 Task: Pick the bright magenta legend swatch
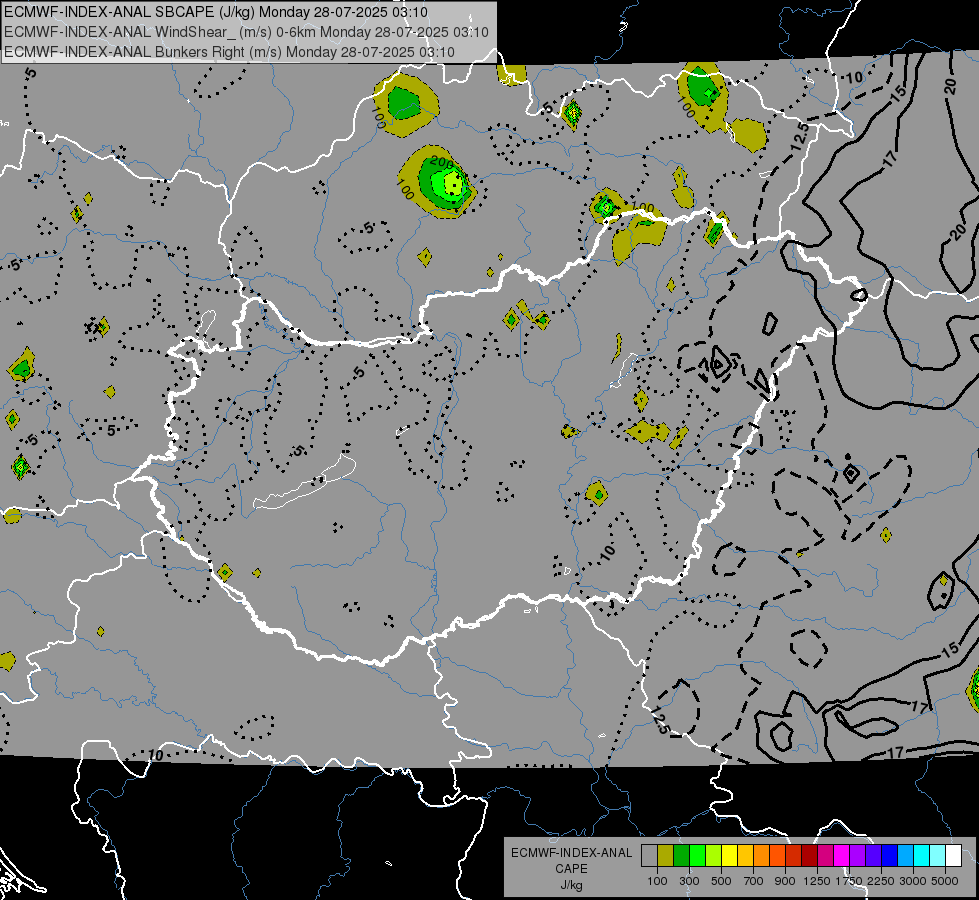point(842,855)
